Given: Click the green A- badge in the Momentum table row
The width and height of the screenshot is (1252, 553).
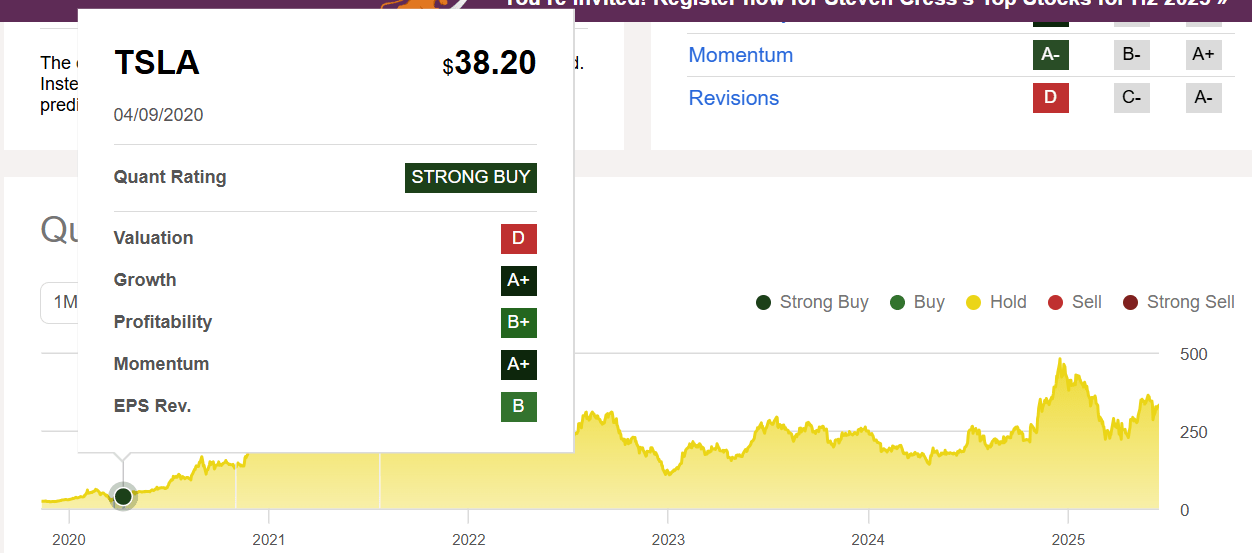Looking at the screenshot, I should [1050, 55].
